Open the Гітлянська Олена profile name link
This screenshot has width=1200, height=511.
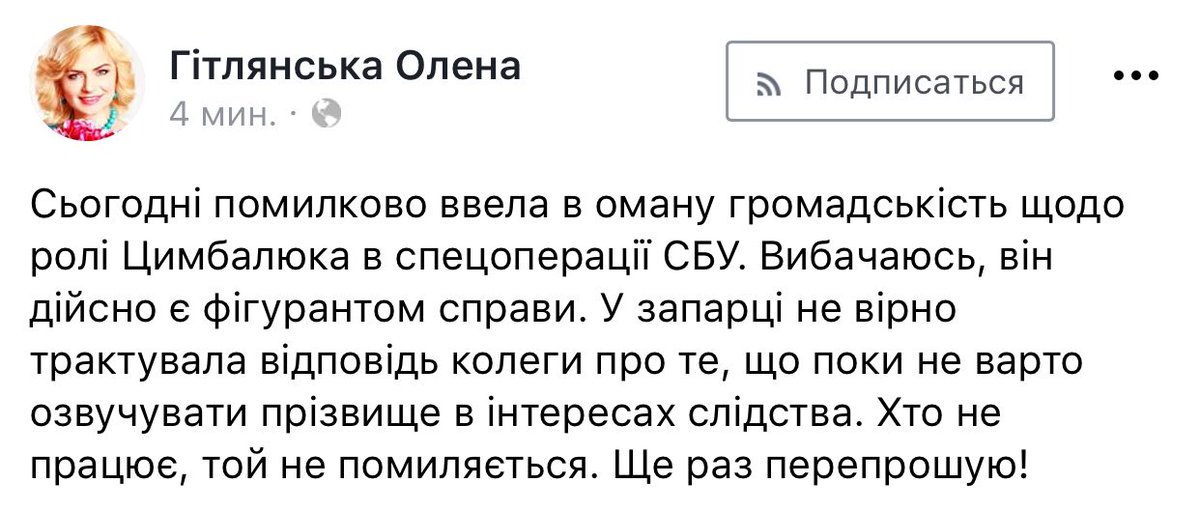[345, 67]
